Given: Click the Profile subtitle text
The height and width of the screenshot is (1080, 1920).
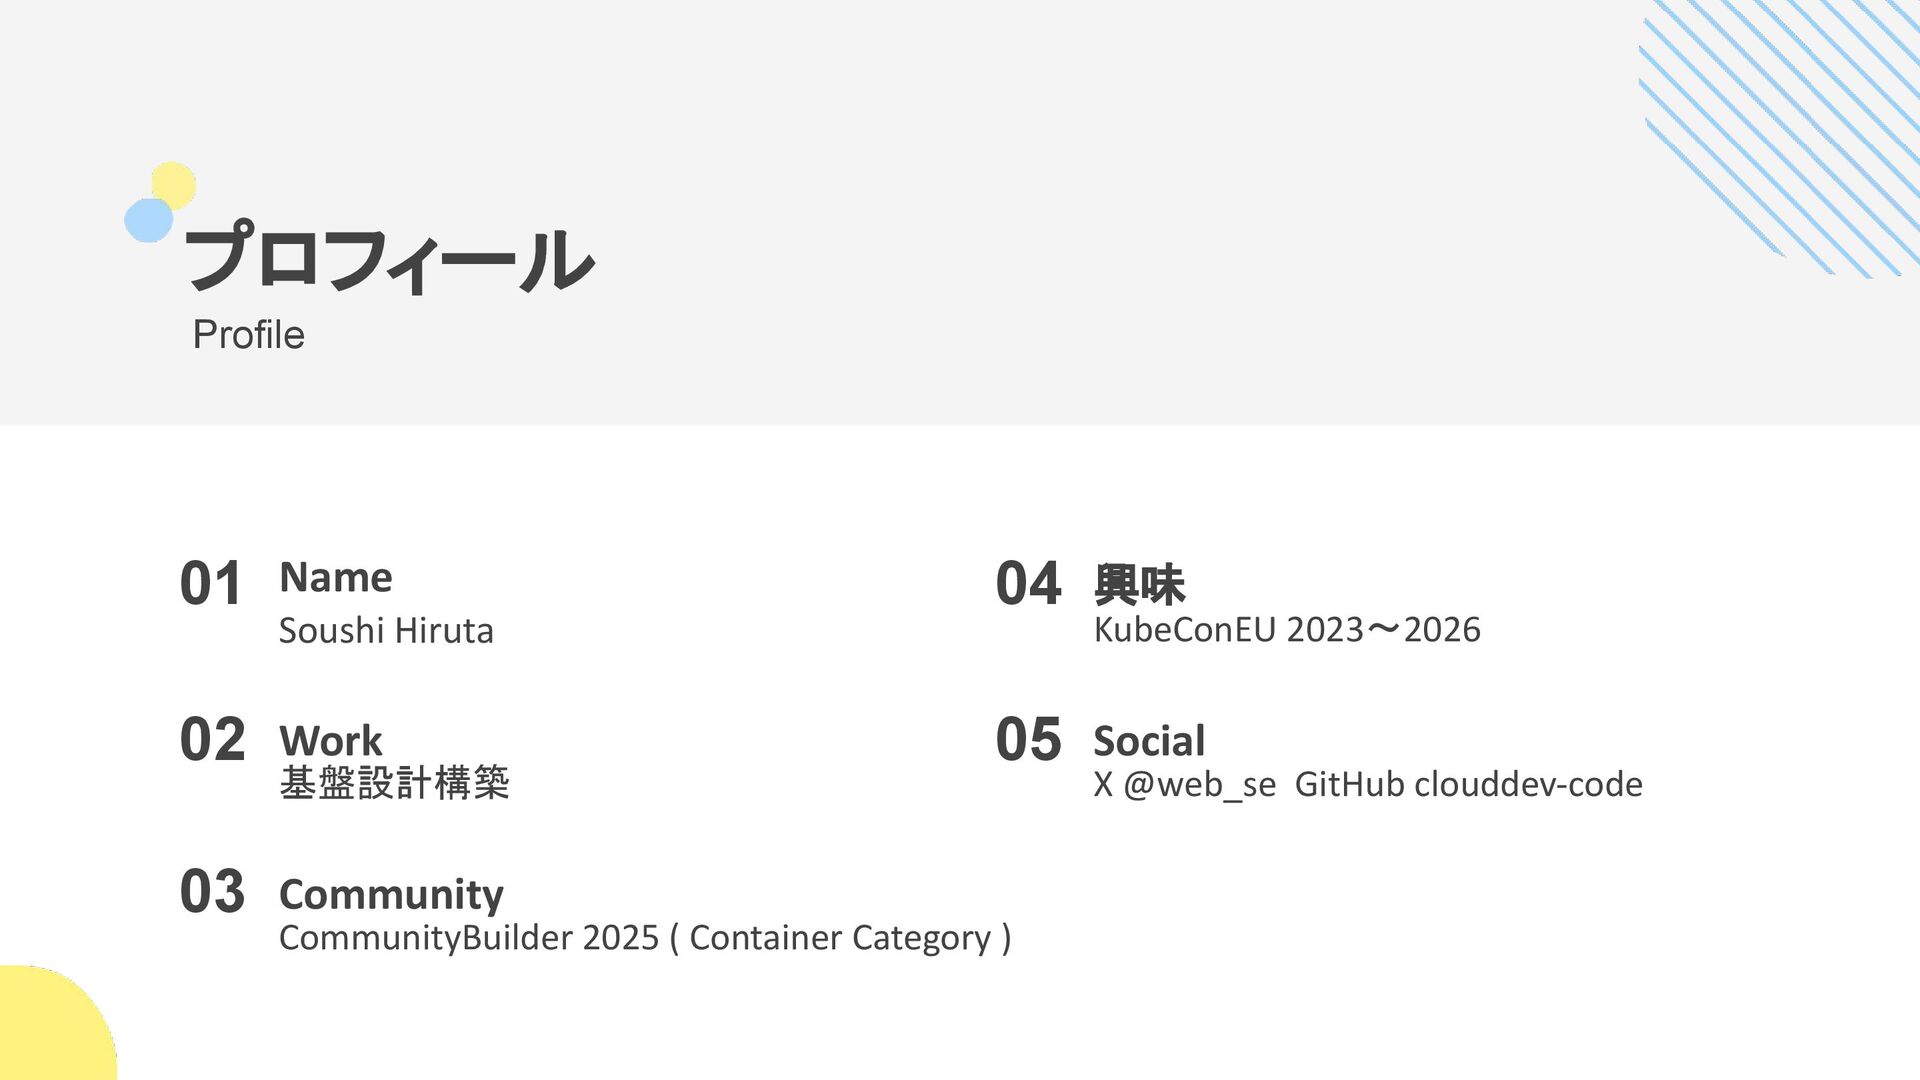Looking at the screenshot, I should [x=248, y=335].
